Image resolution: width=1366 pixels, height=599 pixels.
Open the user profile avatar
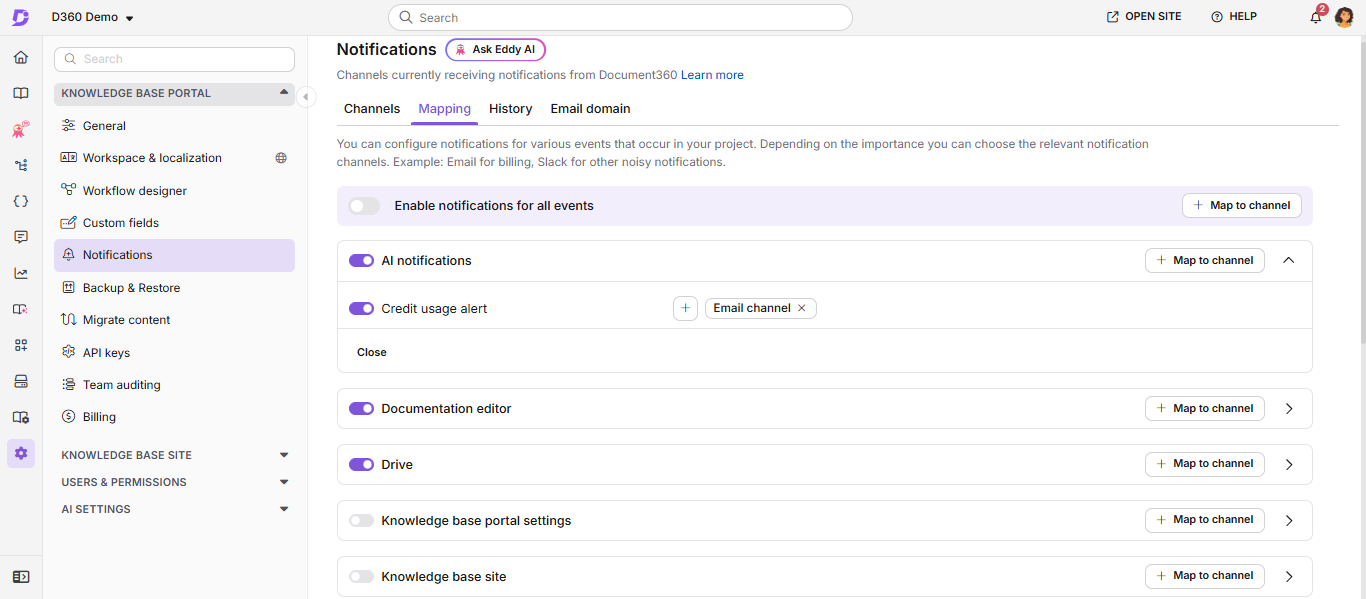coord(1344,17)
